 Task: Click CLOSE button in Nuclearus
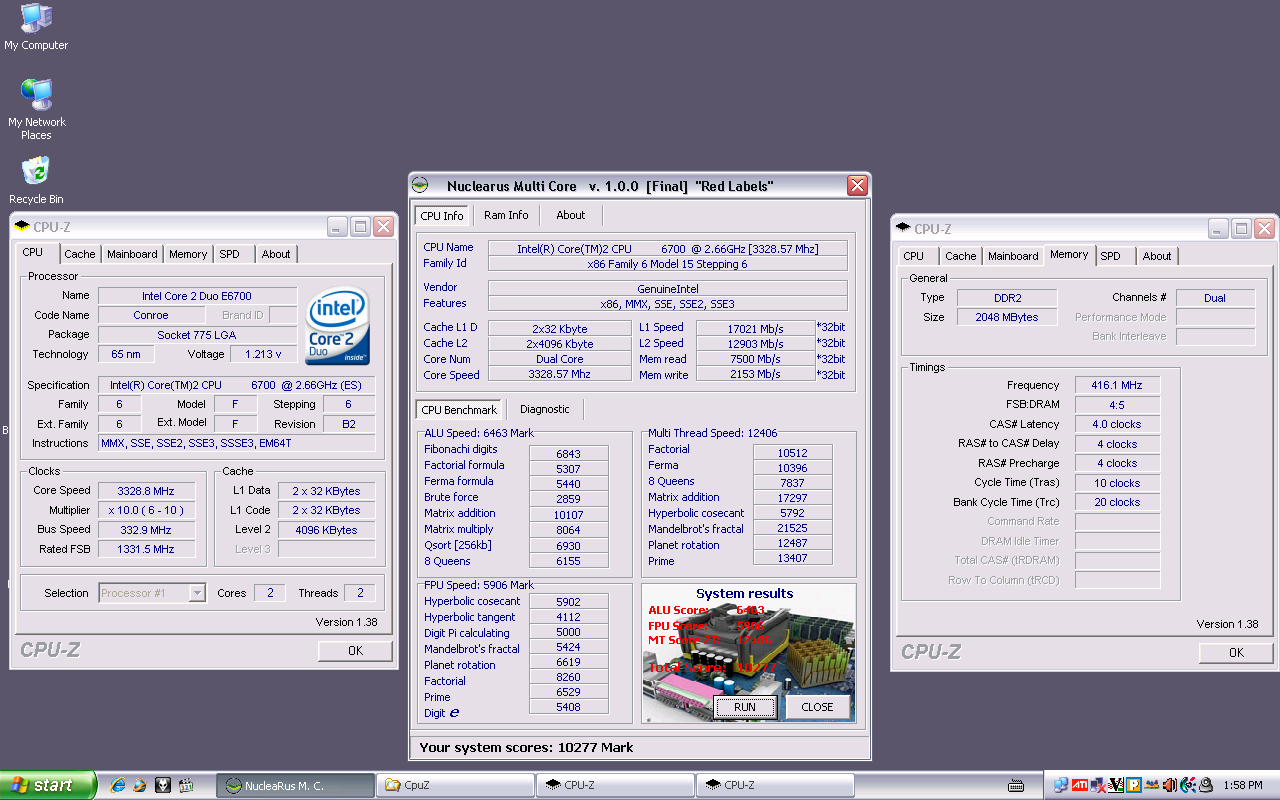(817, 706)
